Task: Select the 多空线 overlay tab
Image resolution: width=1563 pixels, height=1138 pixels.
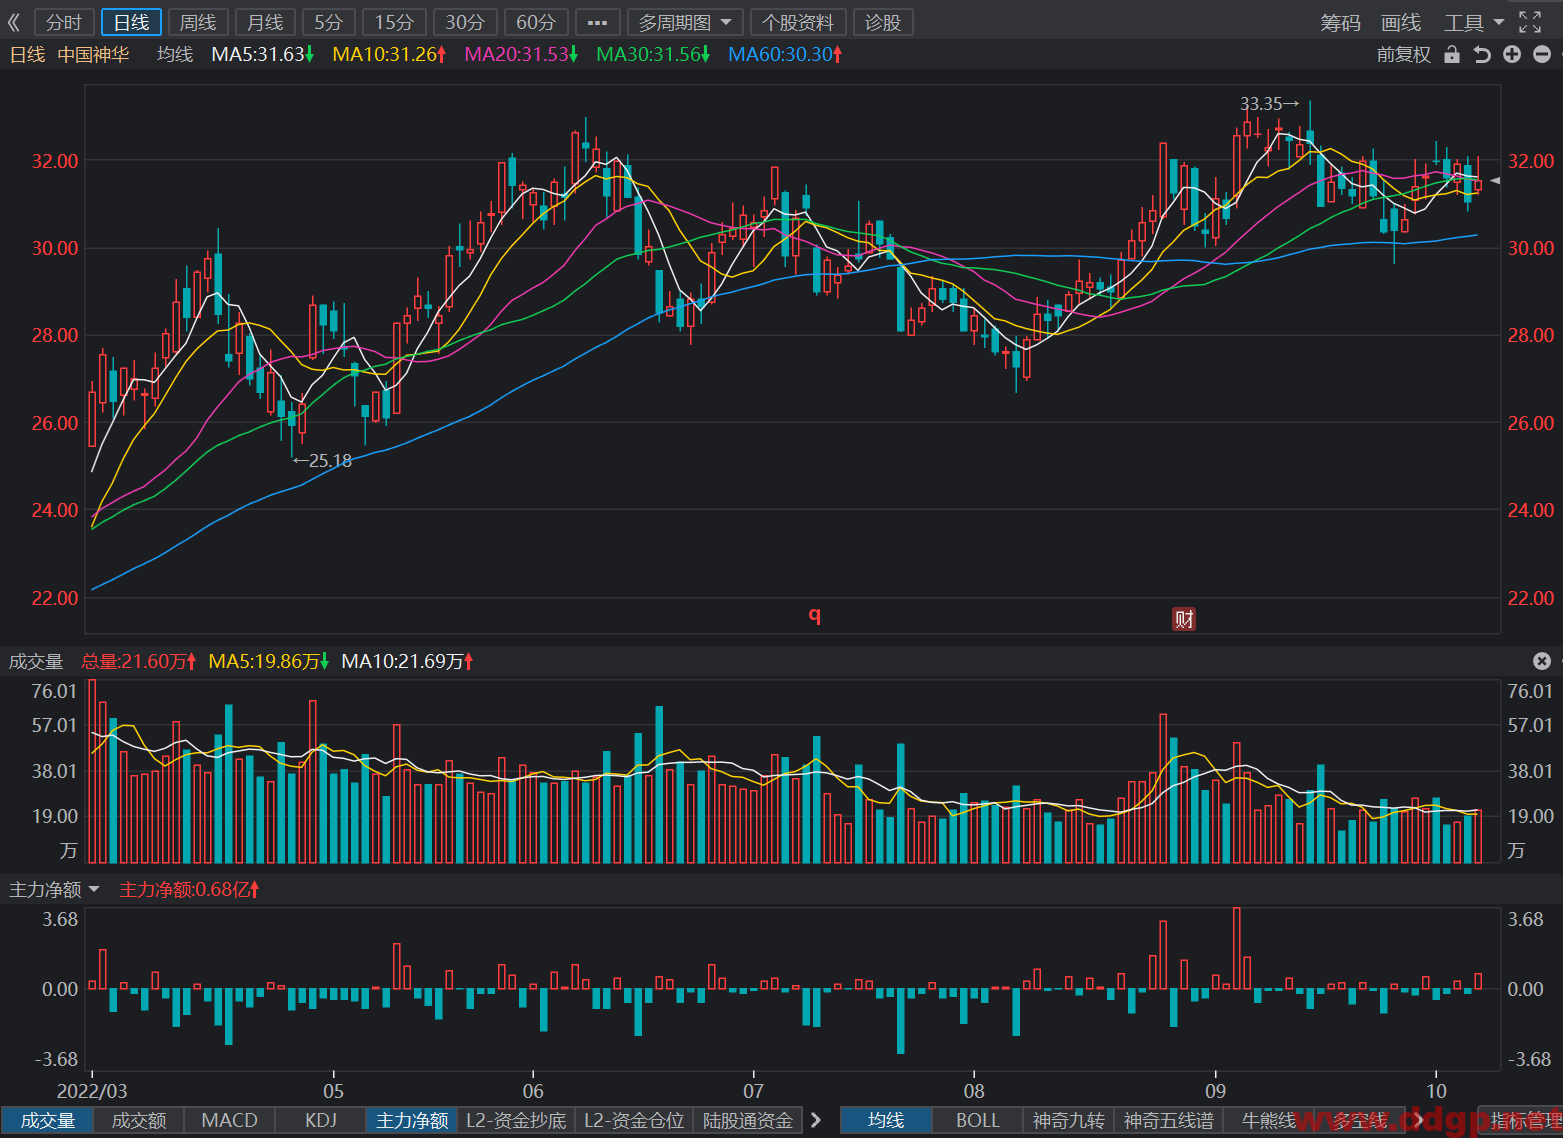Action: click(1360, 1120)
